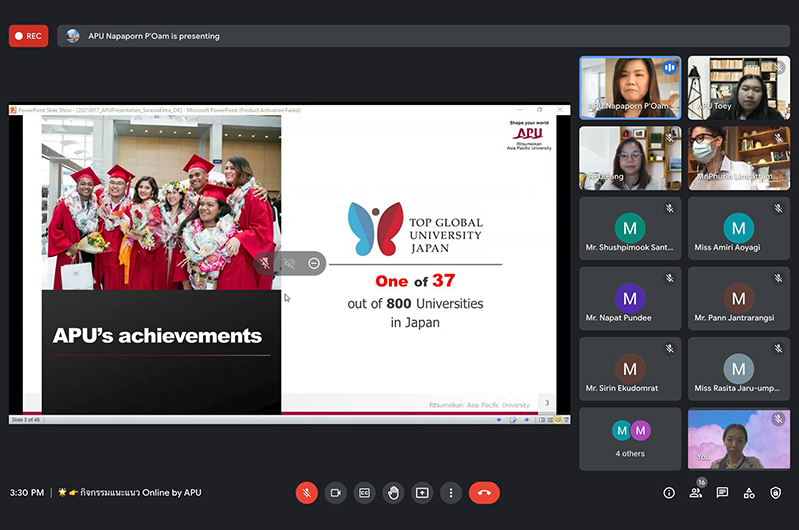Image resolution: width=799 pixels, height=530 pixels.
Task: Select APU Toey video tile
Action: click(739, 88)
